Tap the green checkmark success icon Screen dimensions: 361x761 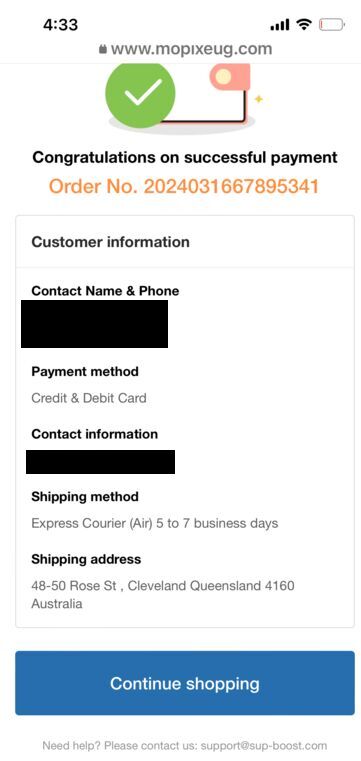pos(140,93)
